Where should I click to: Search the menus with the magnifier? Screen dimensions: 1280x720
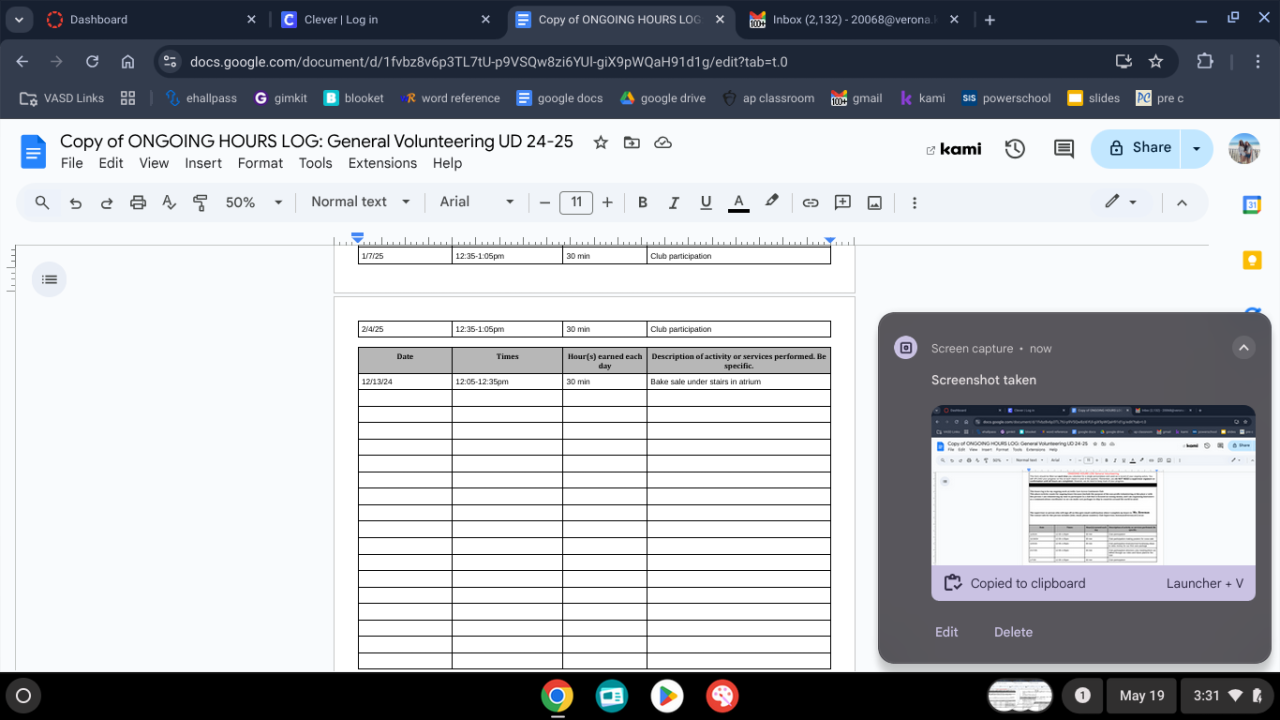tap(42, 202)
